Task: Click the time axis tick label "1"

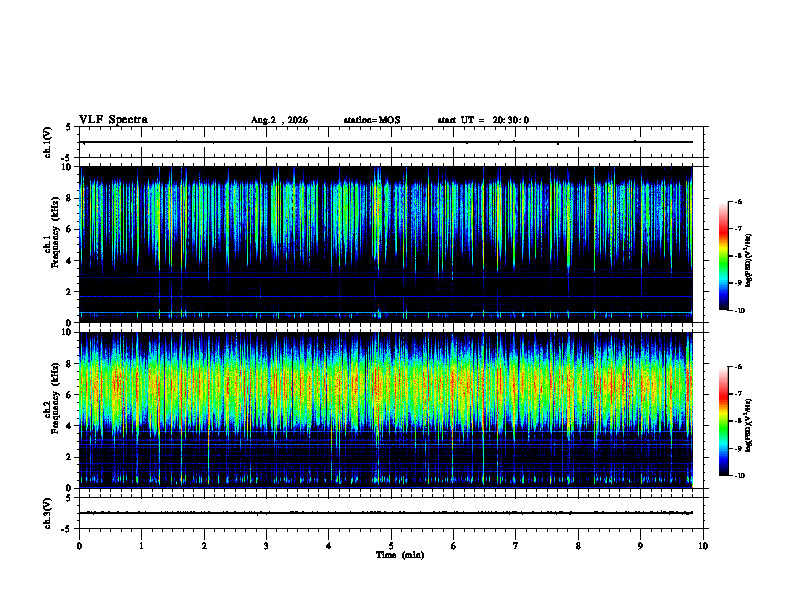Action: point(141,546)
